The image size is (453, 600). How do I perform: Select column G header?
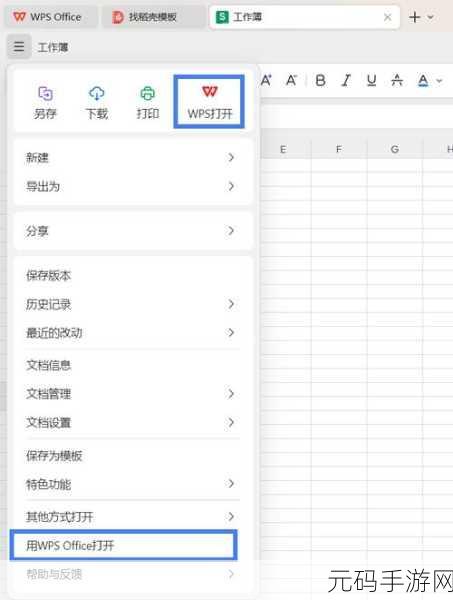coord(395,149)
